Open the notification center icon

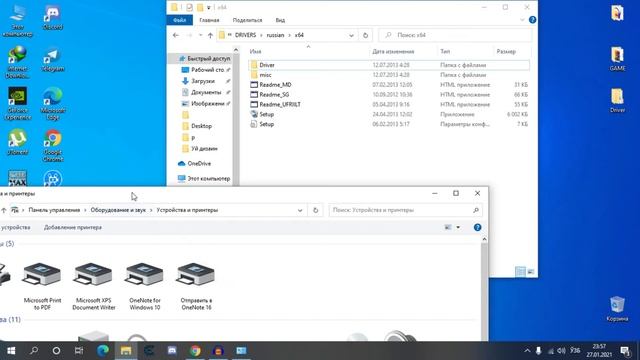625,351
